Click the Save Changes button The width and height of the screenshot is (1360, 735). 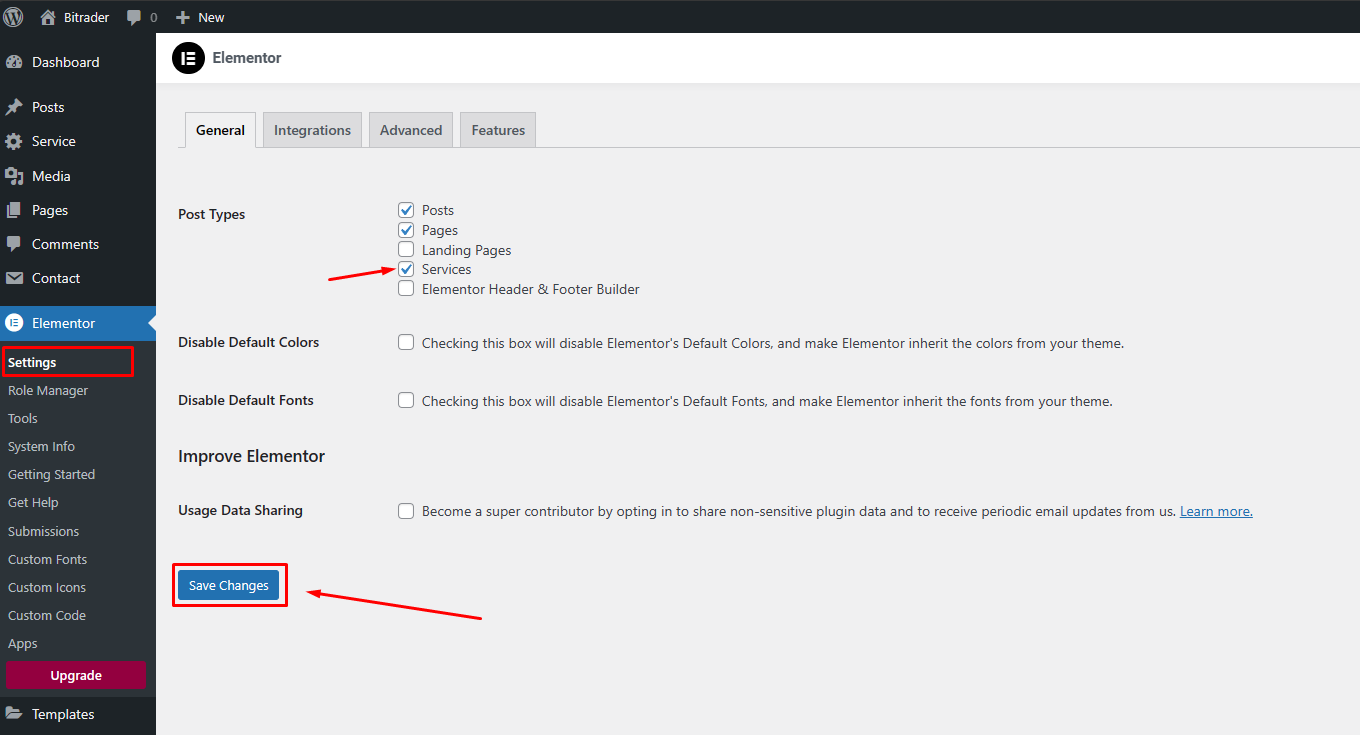(229, 585)
